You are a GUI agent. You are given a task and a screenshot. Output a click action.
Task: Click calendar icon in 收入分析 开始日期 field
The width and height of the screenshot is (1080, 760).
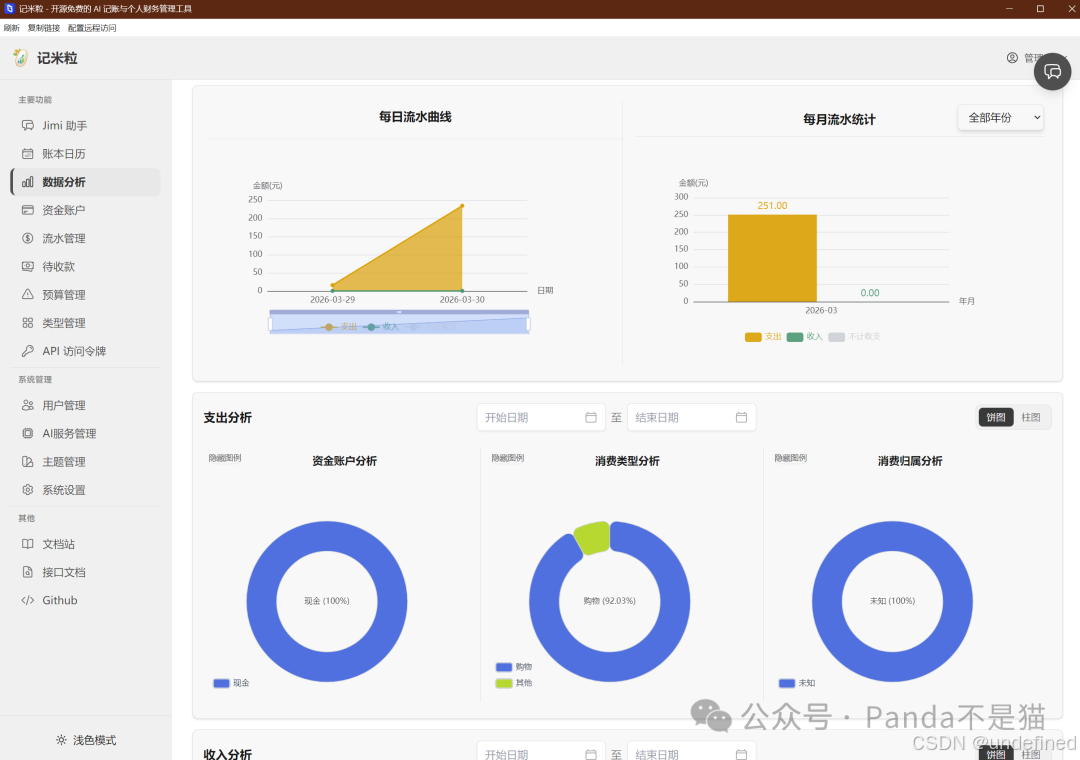[x=591, y=754]
